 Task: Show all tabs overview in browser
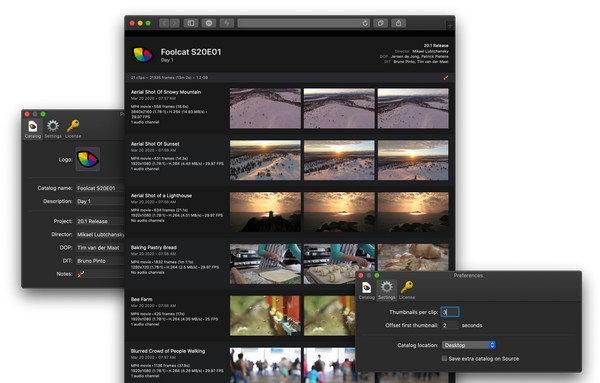point(380,23)
